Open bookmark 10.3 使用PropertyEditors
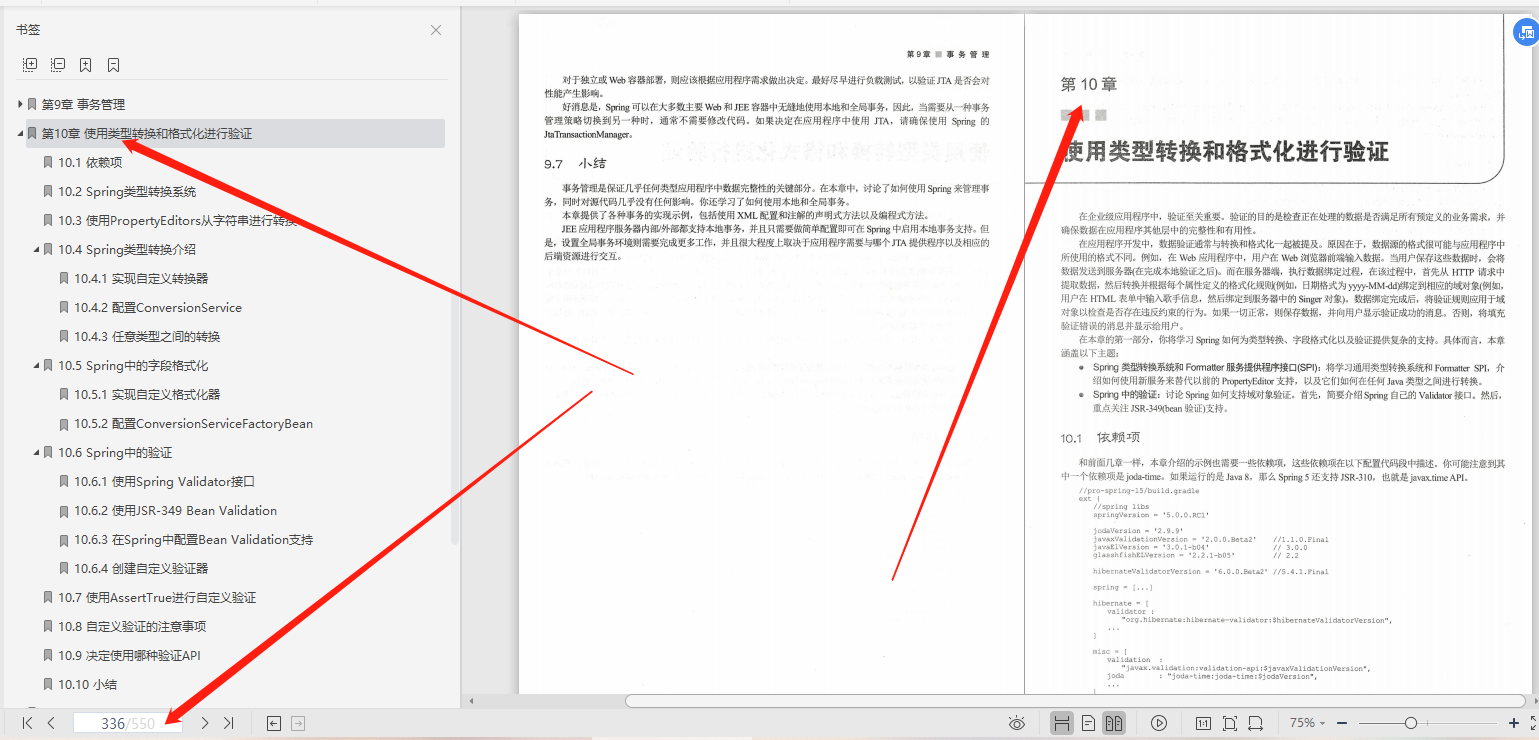1539x740 pixels. click(x=178, y=220)
